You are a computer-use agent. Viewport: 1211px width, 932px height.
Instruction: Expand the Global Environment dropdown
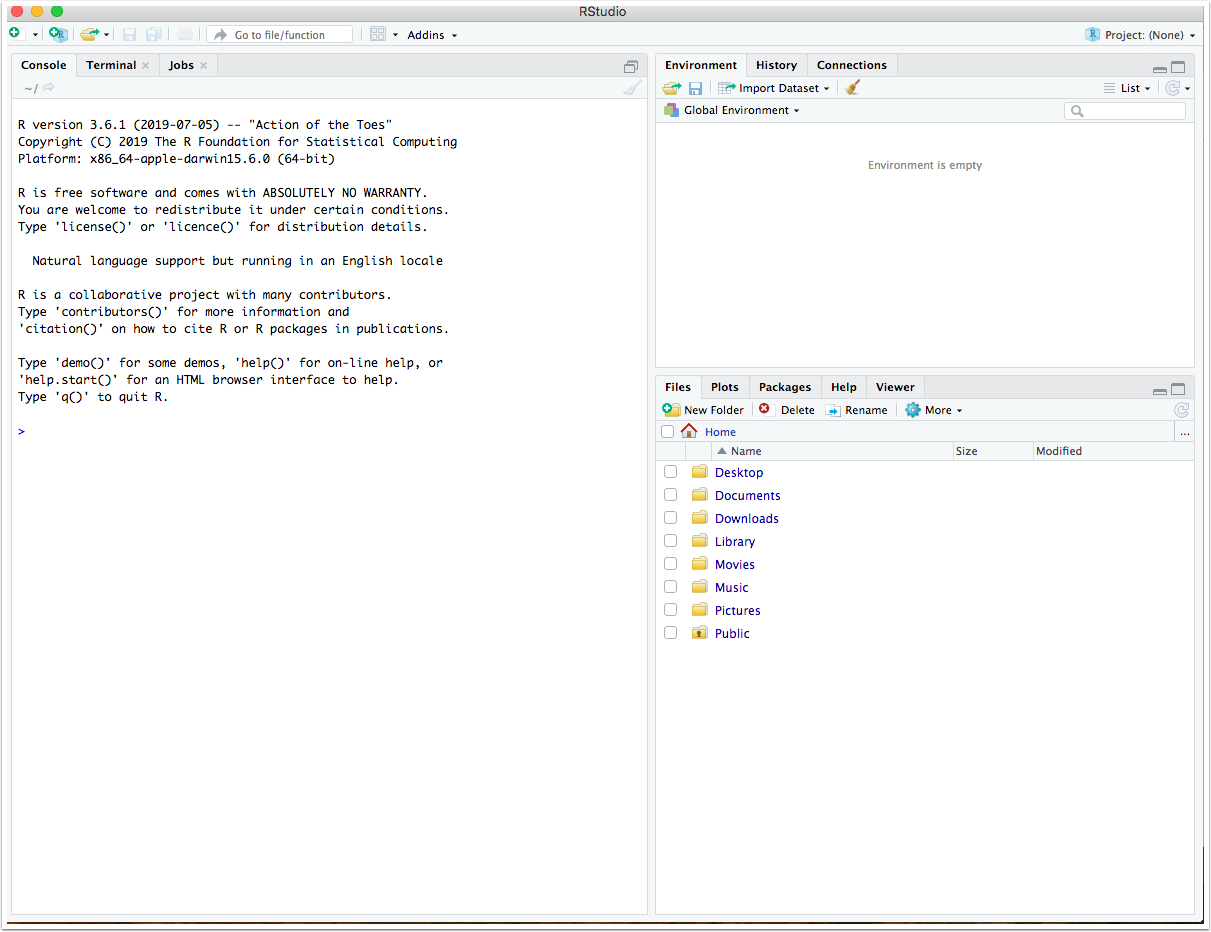click(733, 110)
